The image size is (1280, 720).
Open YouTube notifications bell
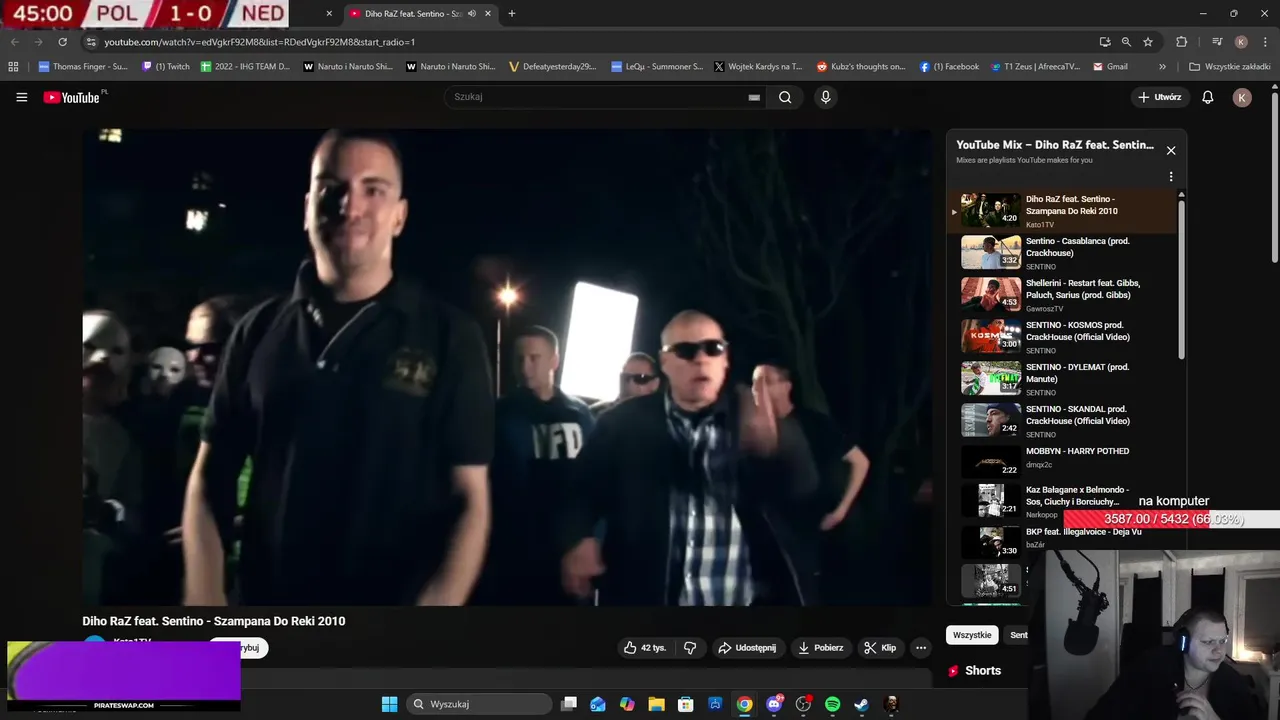click(1208, 97)
